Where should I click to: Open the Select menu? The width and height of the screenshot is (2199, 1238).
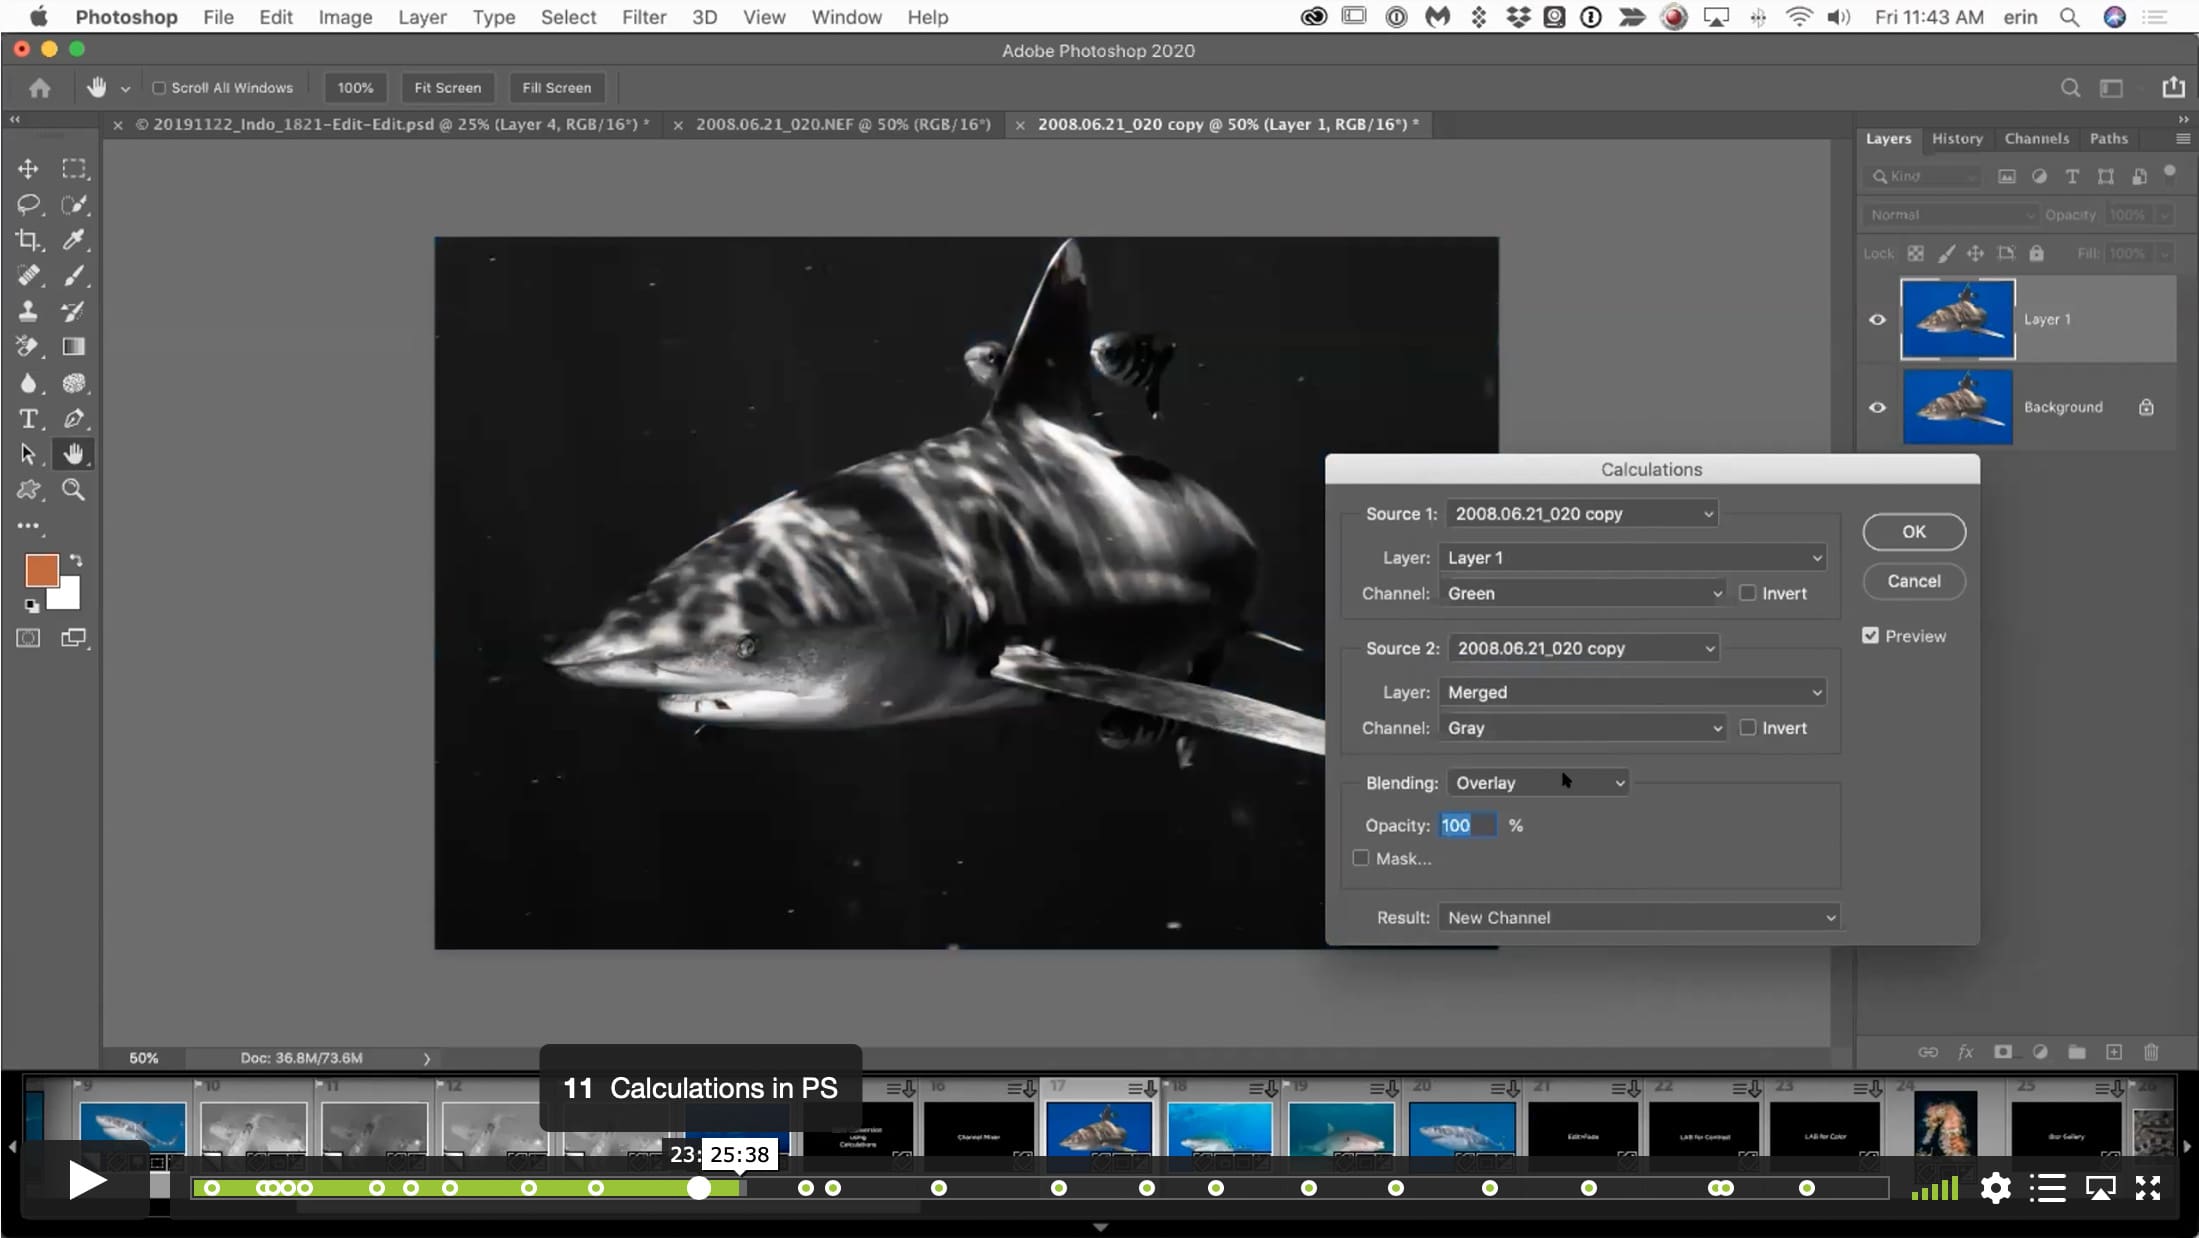tap(568, 17)
